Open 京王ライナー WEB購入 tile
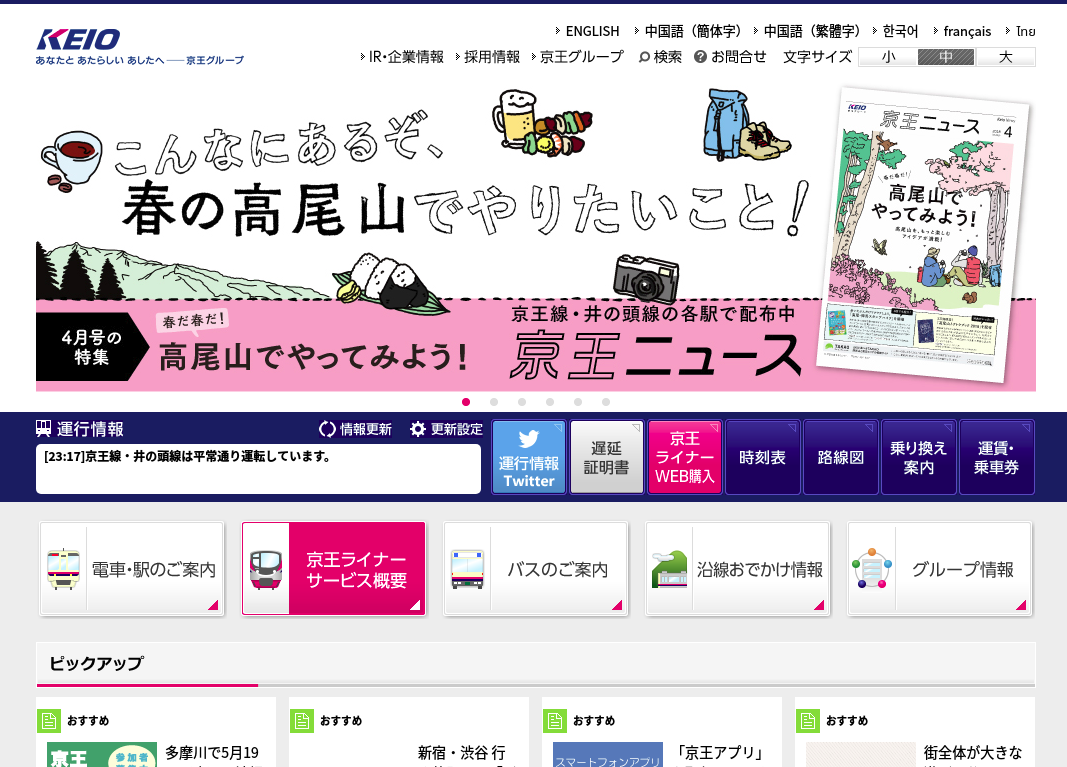This screenshot has height=767, width=1067. 685,457
